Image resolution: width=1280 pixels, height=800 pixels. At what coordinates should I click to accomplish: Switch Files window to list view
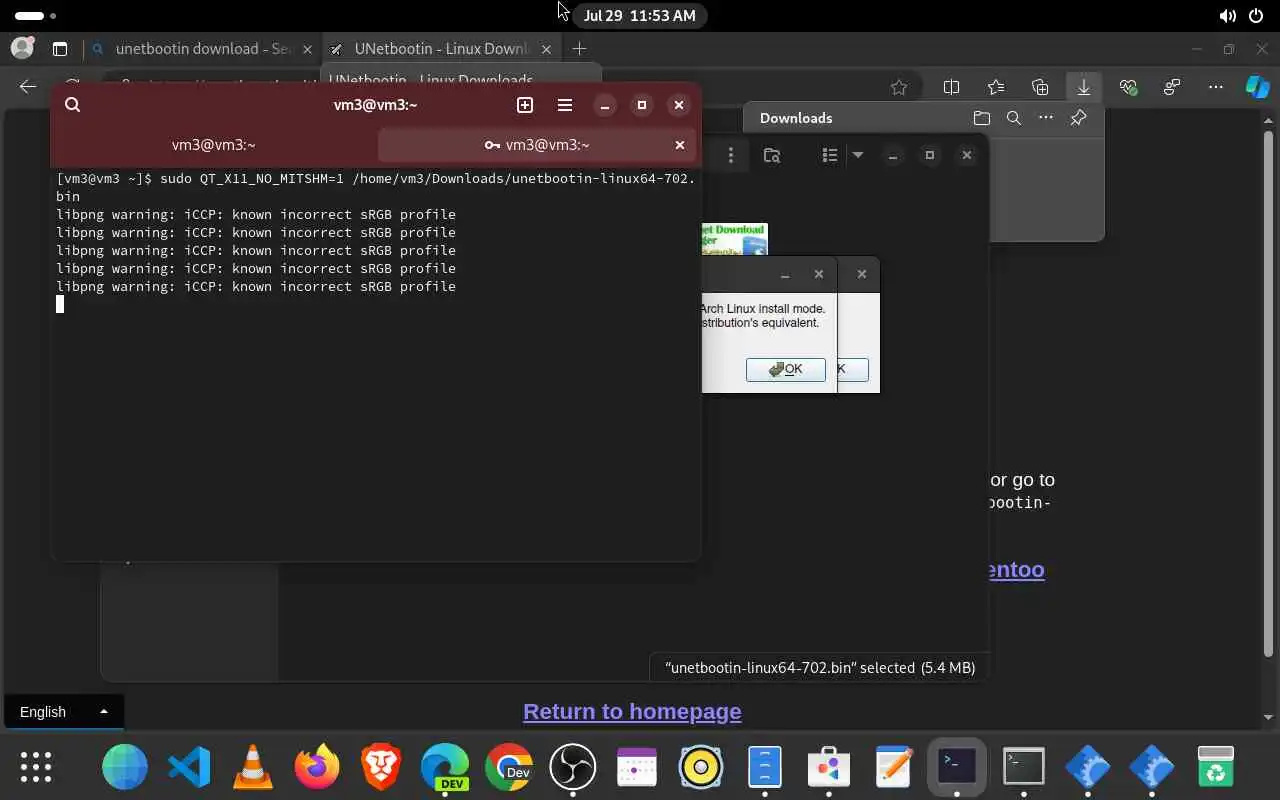[x=829, y=155]
